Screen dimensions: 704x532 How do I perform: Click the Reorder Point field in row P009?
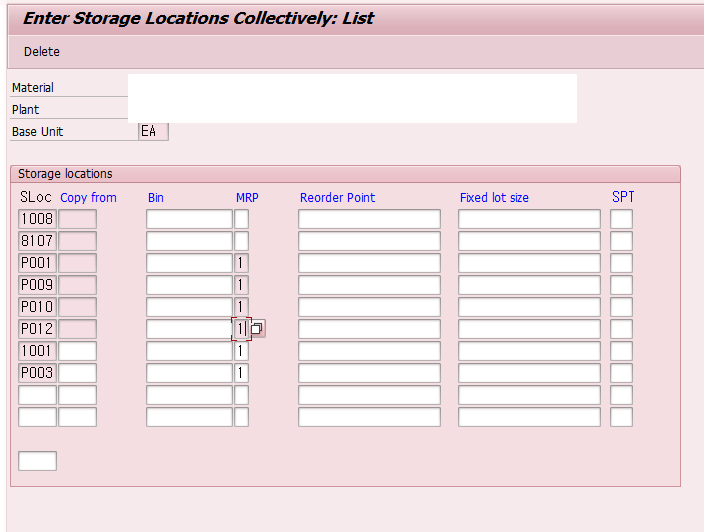coord(370,285)
